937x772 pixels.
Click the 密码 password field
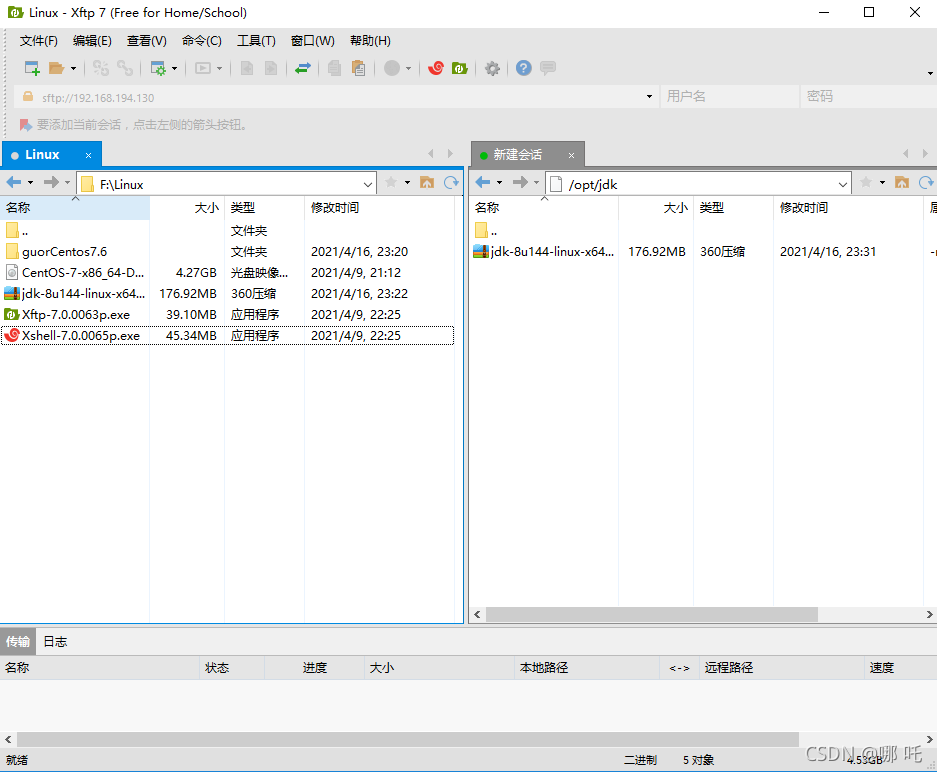pos(869,97)
